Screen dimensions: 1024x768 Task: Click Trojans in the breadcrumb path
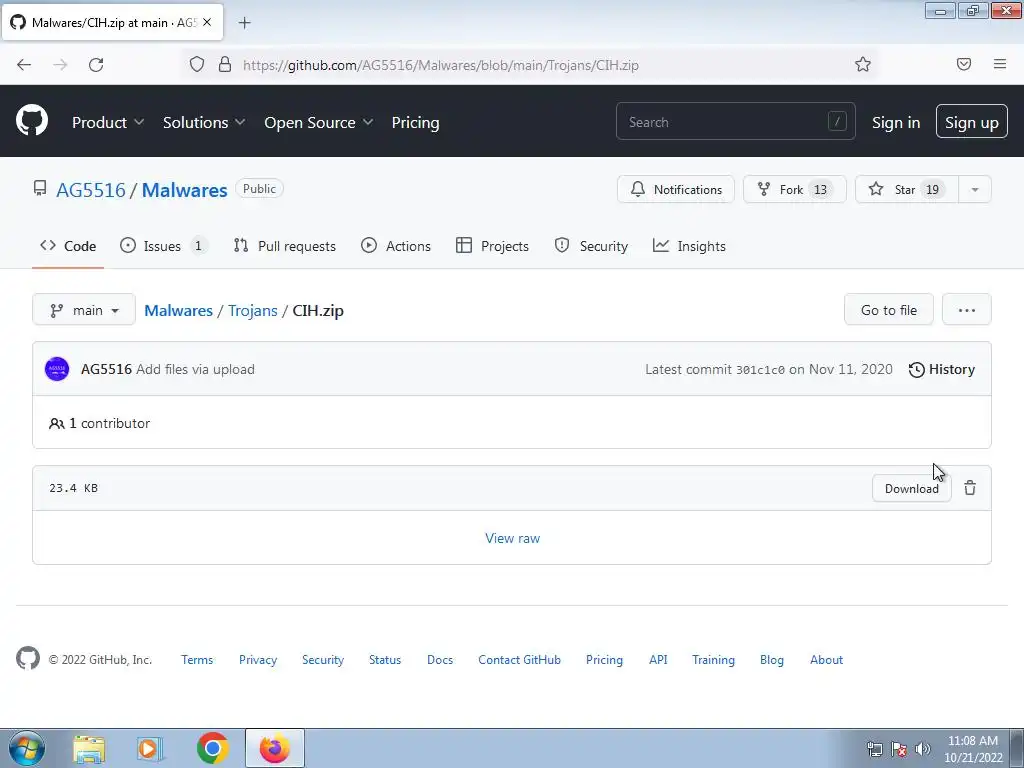(253, 310)
